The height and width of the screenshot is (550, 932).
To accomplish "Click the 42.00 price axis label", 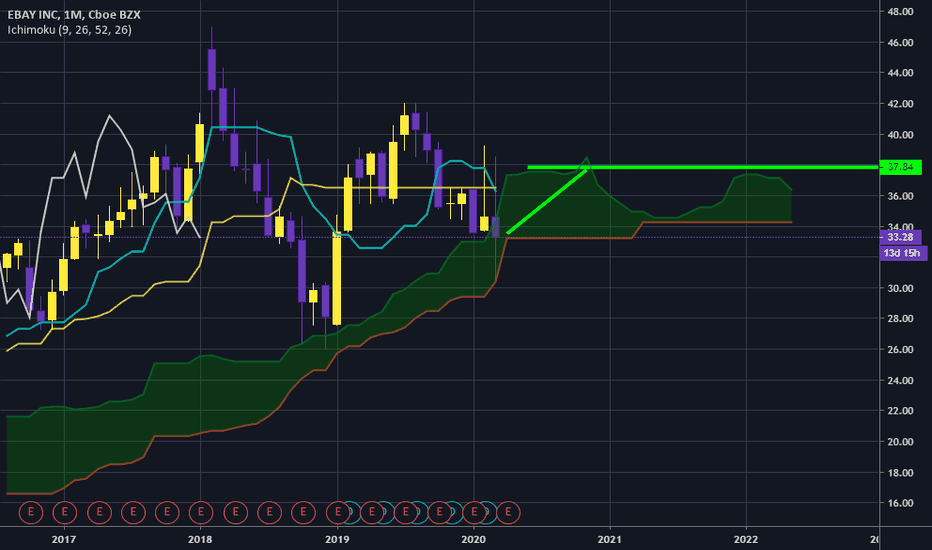I will tap(900, 103).
